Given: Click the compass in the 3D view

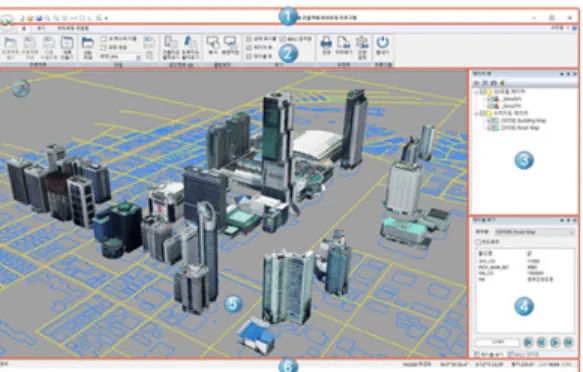Looking at the screenshot, I should (20, 89).
